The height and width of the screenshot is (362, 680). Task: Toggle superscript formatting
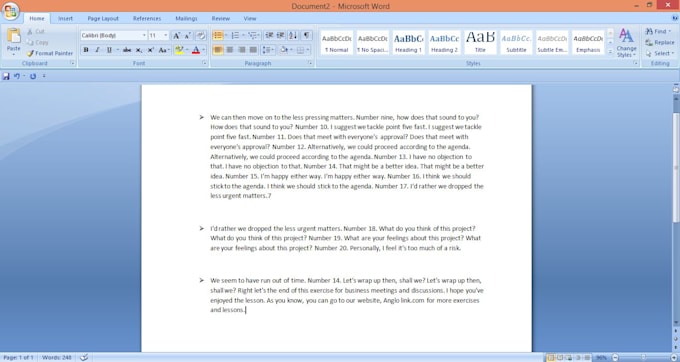[150, 50]
